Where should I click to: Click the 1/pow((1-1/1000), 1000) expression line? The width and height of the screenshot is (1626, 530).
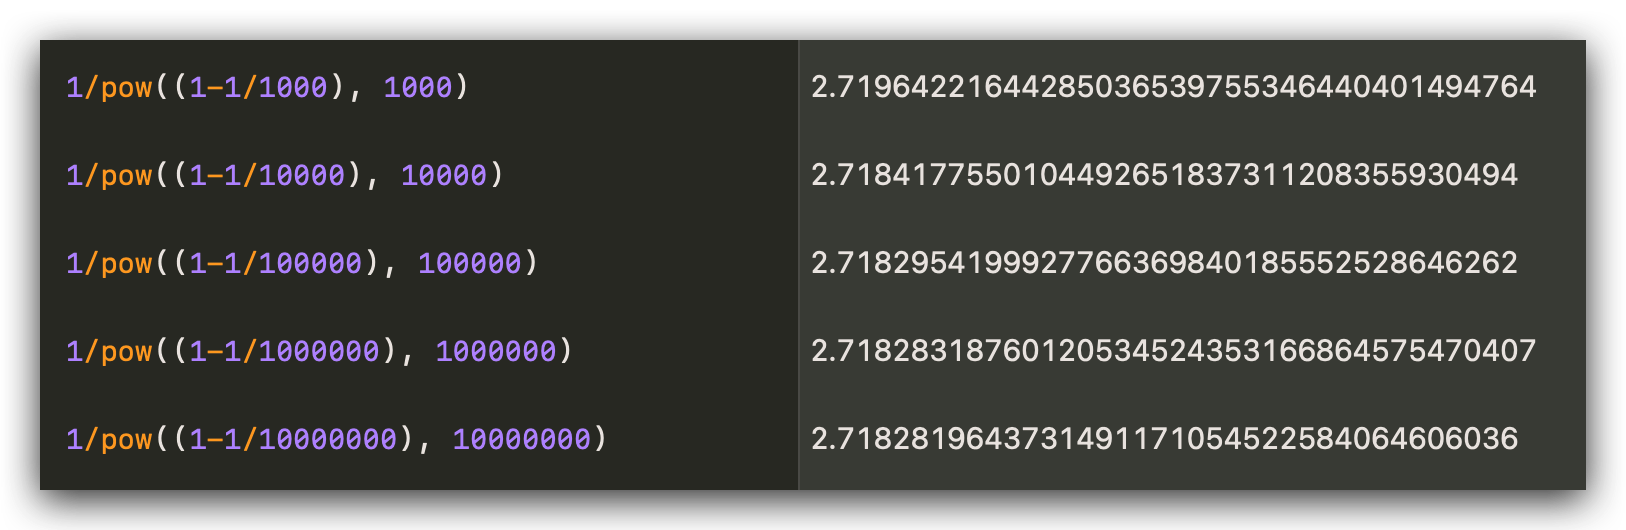click(267, 88)
